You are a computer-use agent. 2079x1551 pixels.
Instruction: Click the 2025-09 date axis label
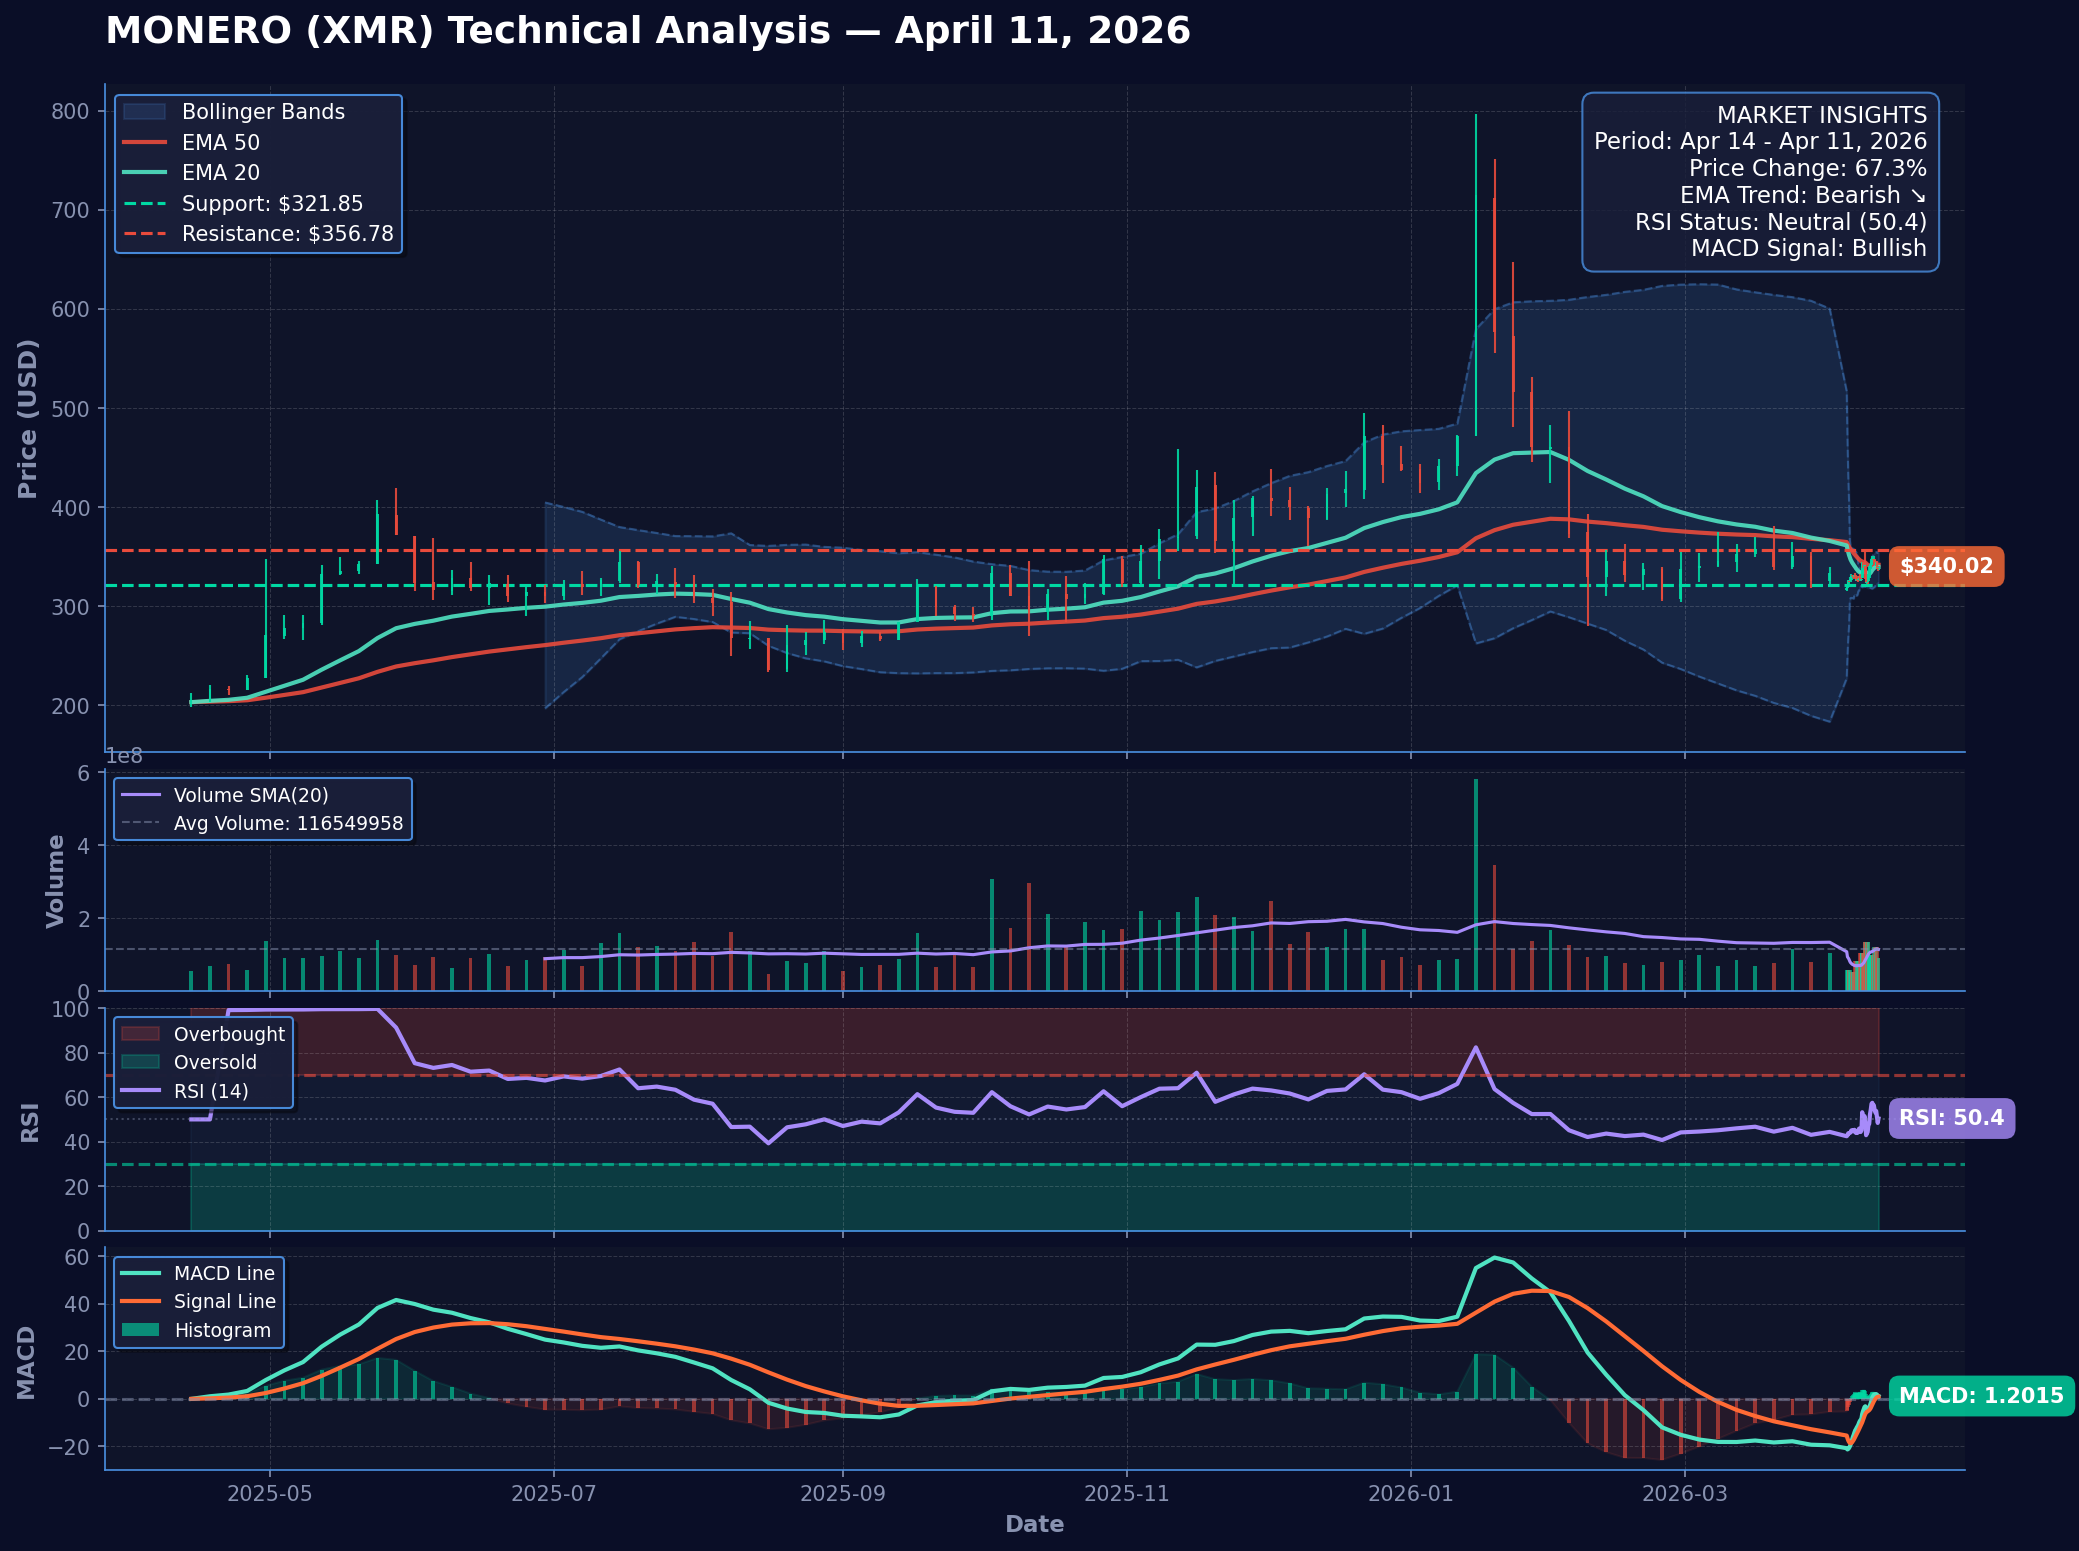[x=843, y=1494]
